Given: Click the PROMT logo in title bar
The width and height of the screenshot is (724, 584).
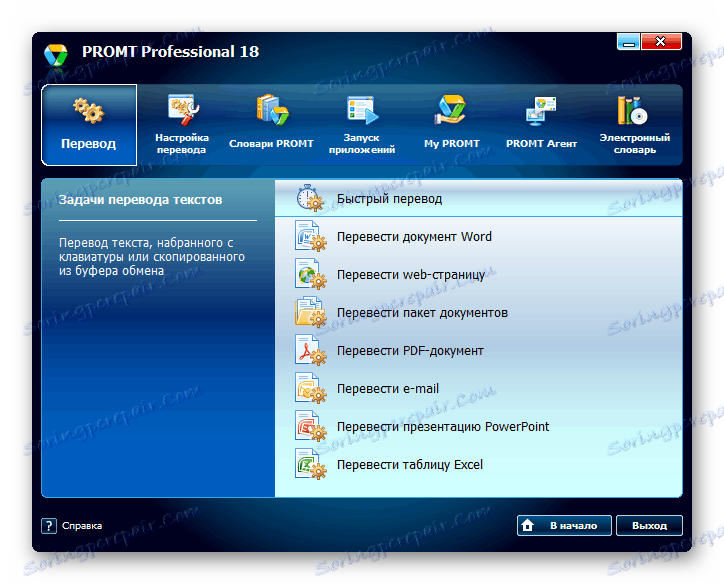Looking at the screenshot, I should [56, 55].
